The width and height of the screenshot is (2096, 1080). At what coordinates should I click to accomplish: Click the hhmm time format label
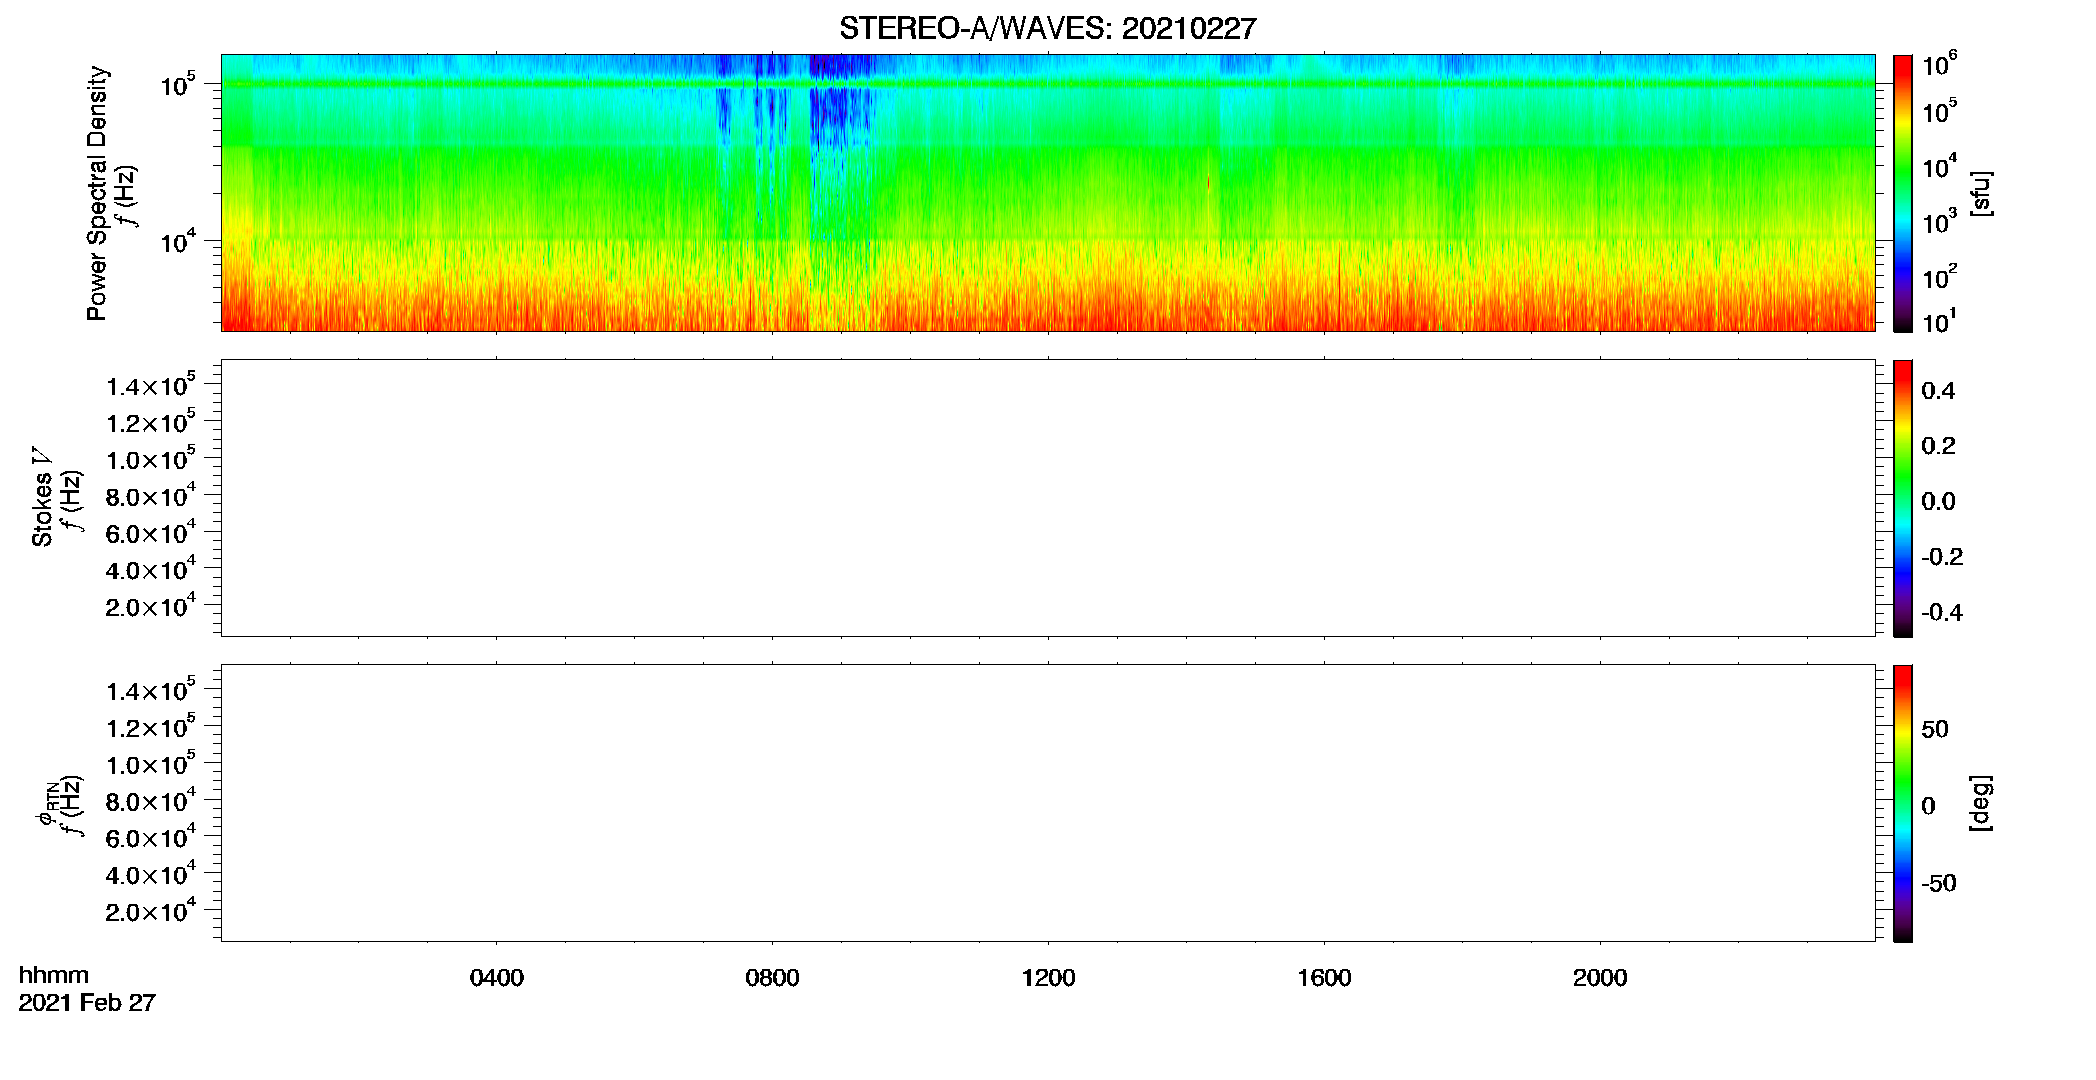coord(54,975)
